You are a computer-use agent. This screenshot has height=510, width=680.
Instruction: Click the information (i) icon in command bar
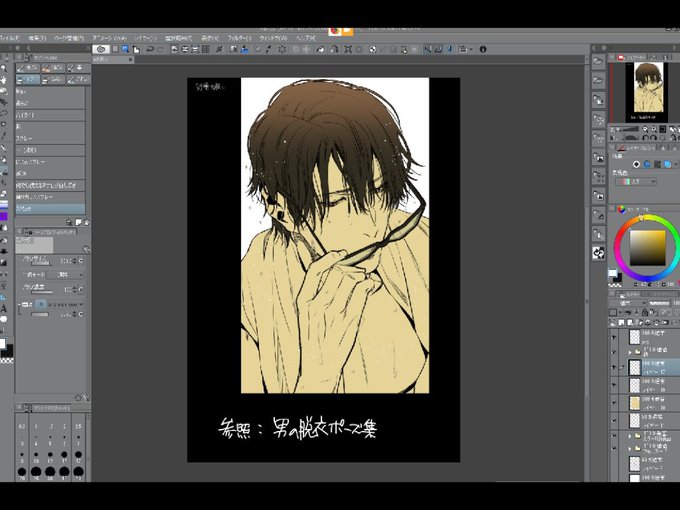click(x=483, y=49)
